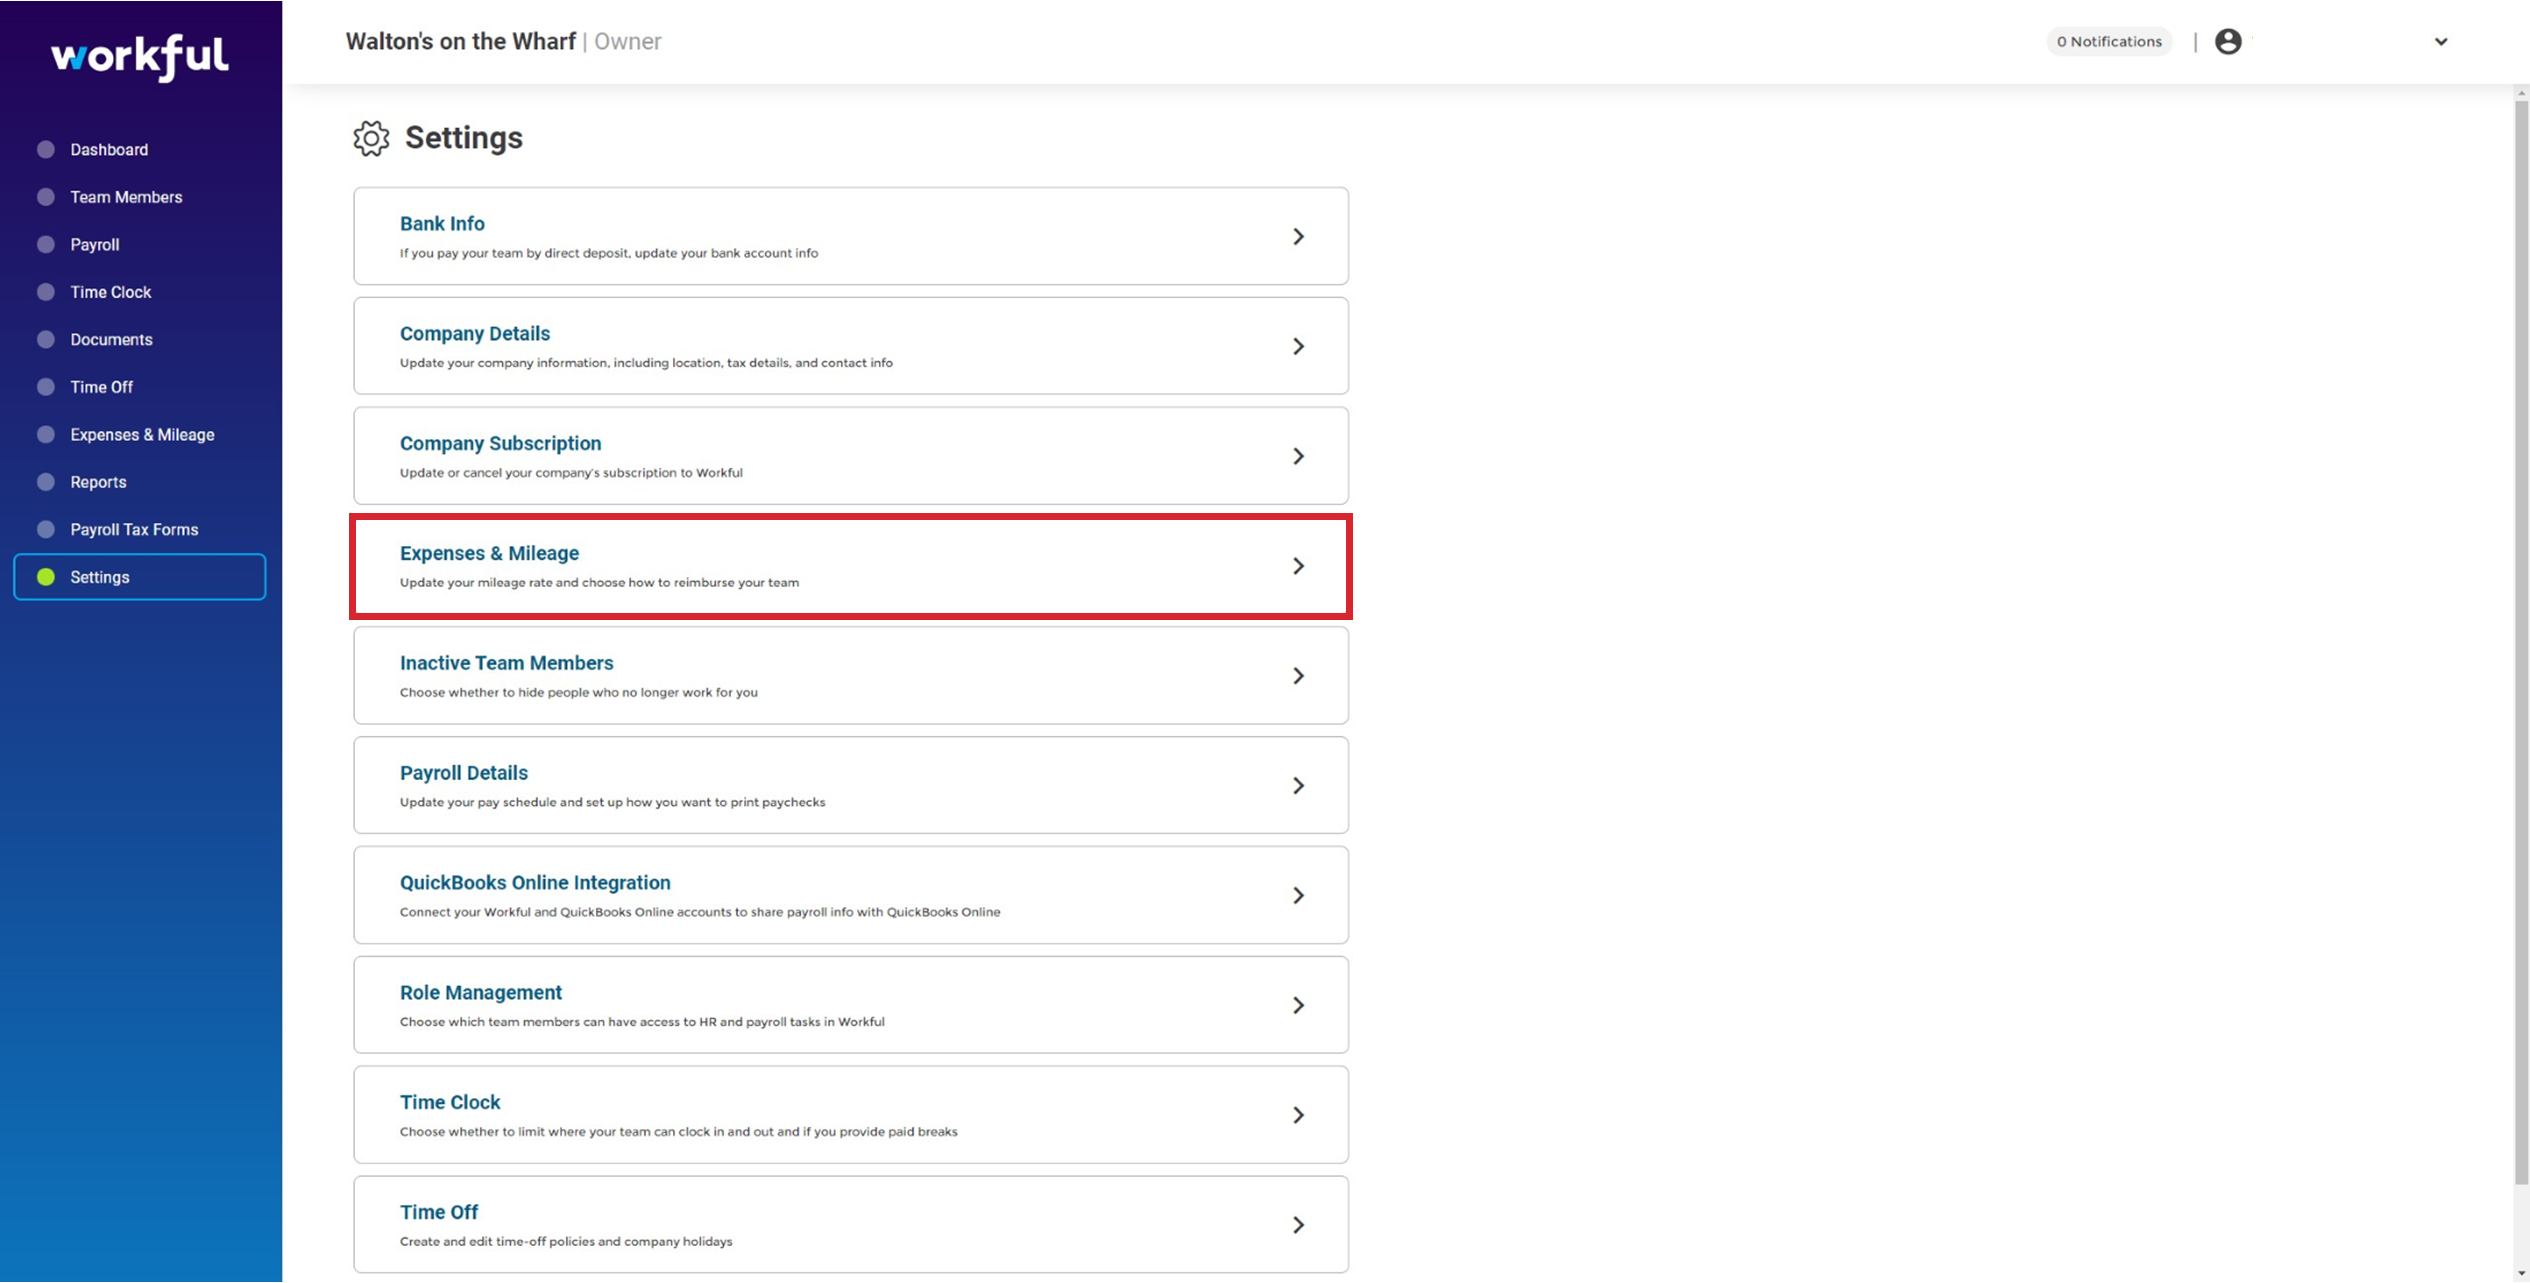Click the scrollbar down arrow
Viewport: 2530px width, 1283px height.
[2521, 1274]
